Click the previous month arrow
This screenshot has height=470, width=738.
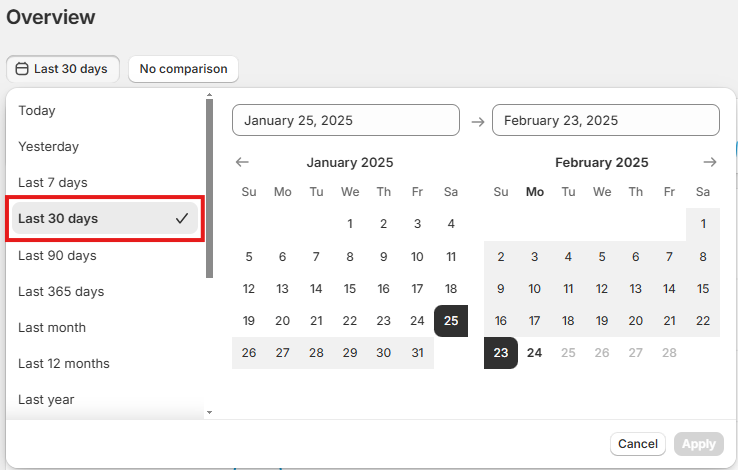(x=242, y=162)
